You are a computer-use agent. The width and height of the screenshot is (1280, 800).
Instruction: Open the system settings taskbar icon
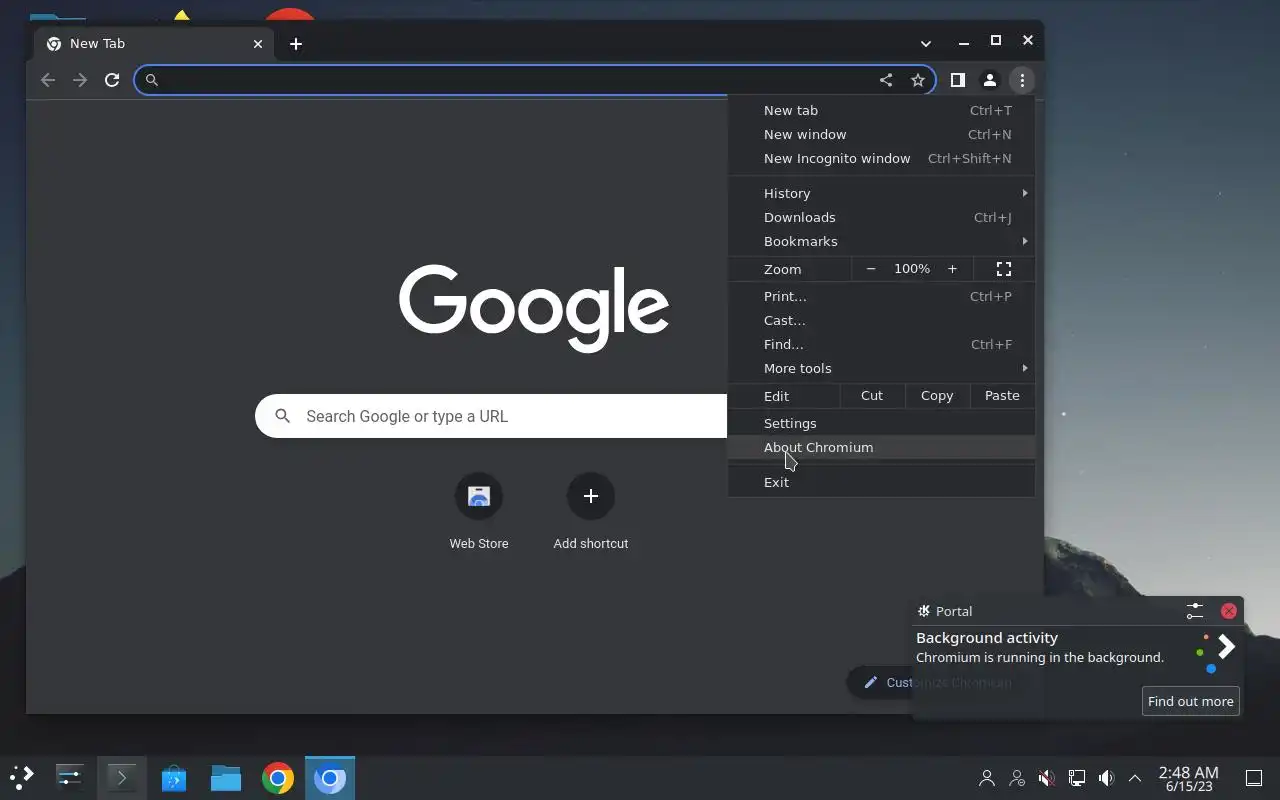(70, 777)
